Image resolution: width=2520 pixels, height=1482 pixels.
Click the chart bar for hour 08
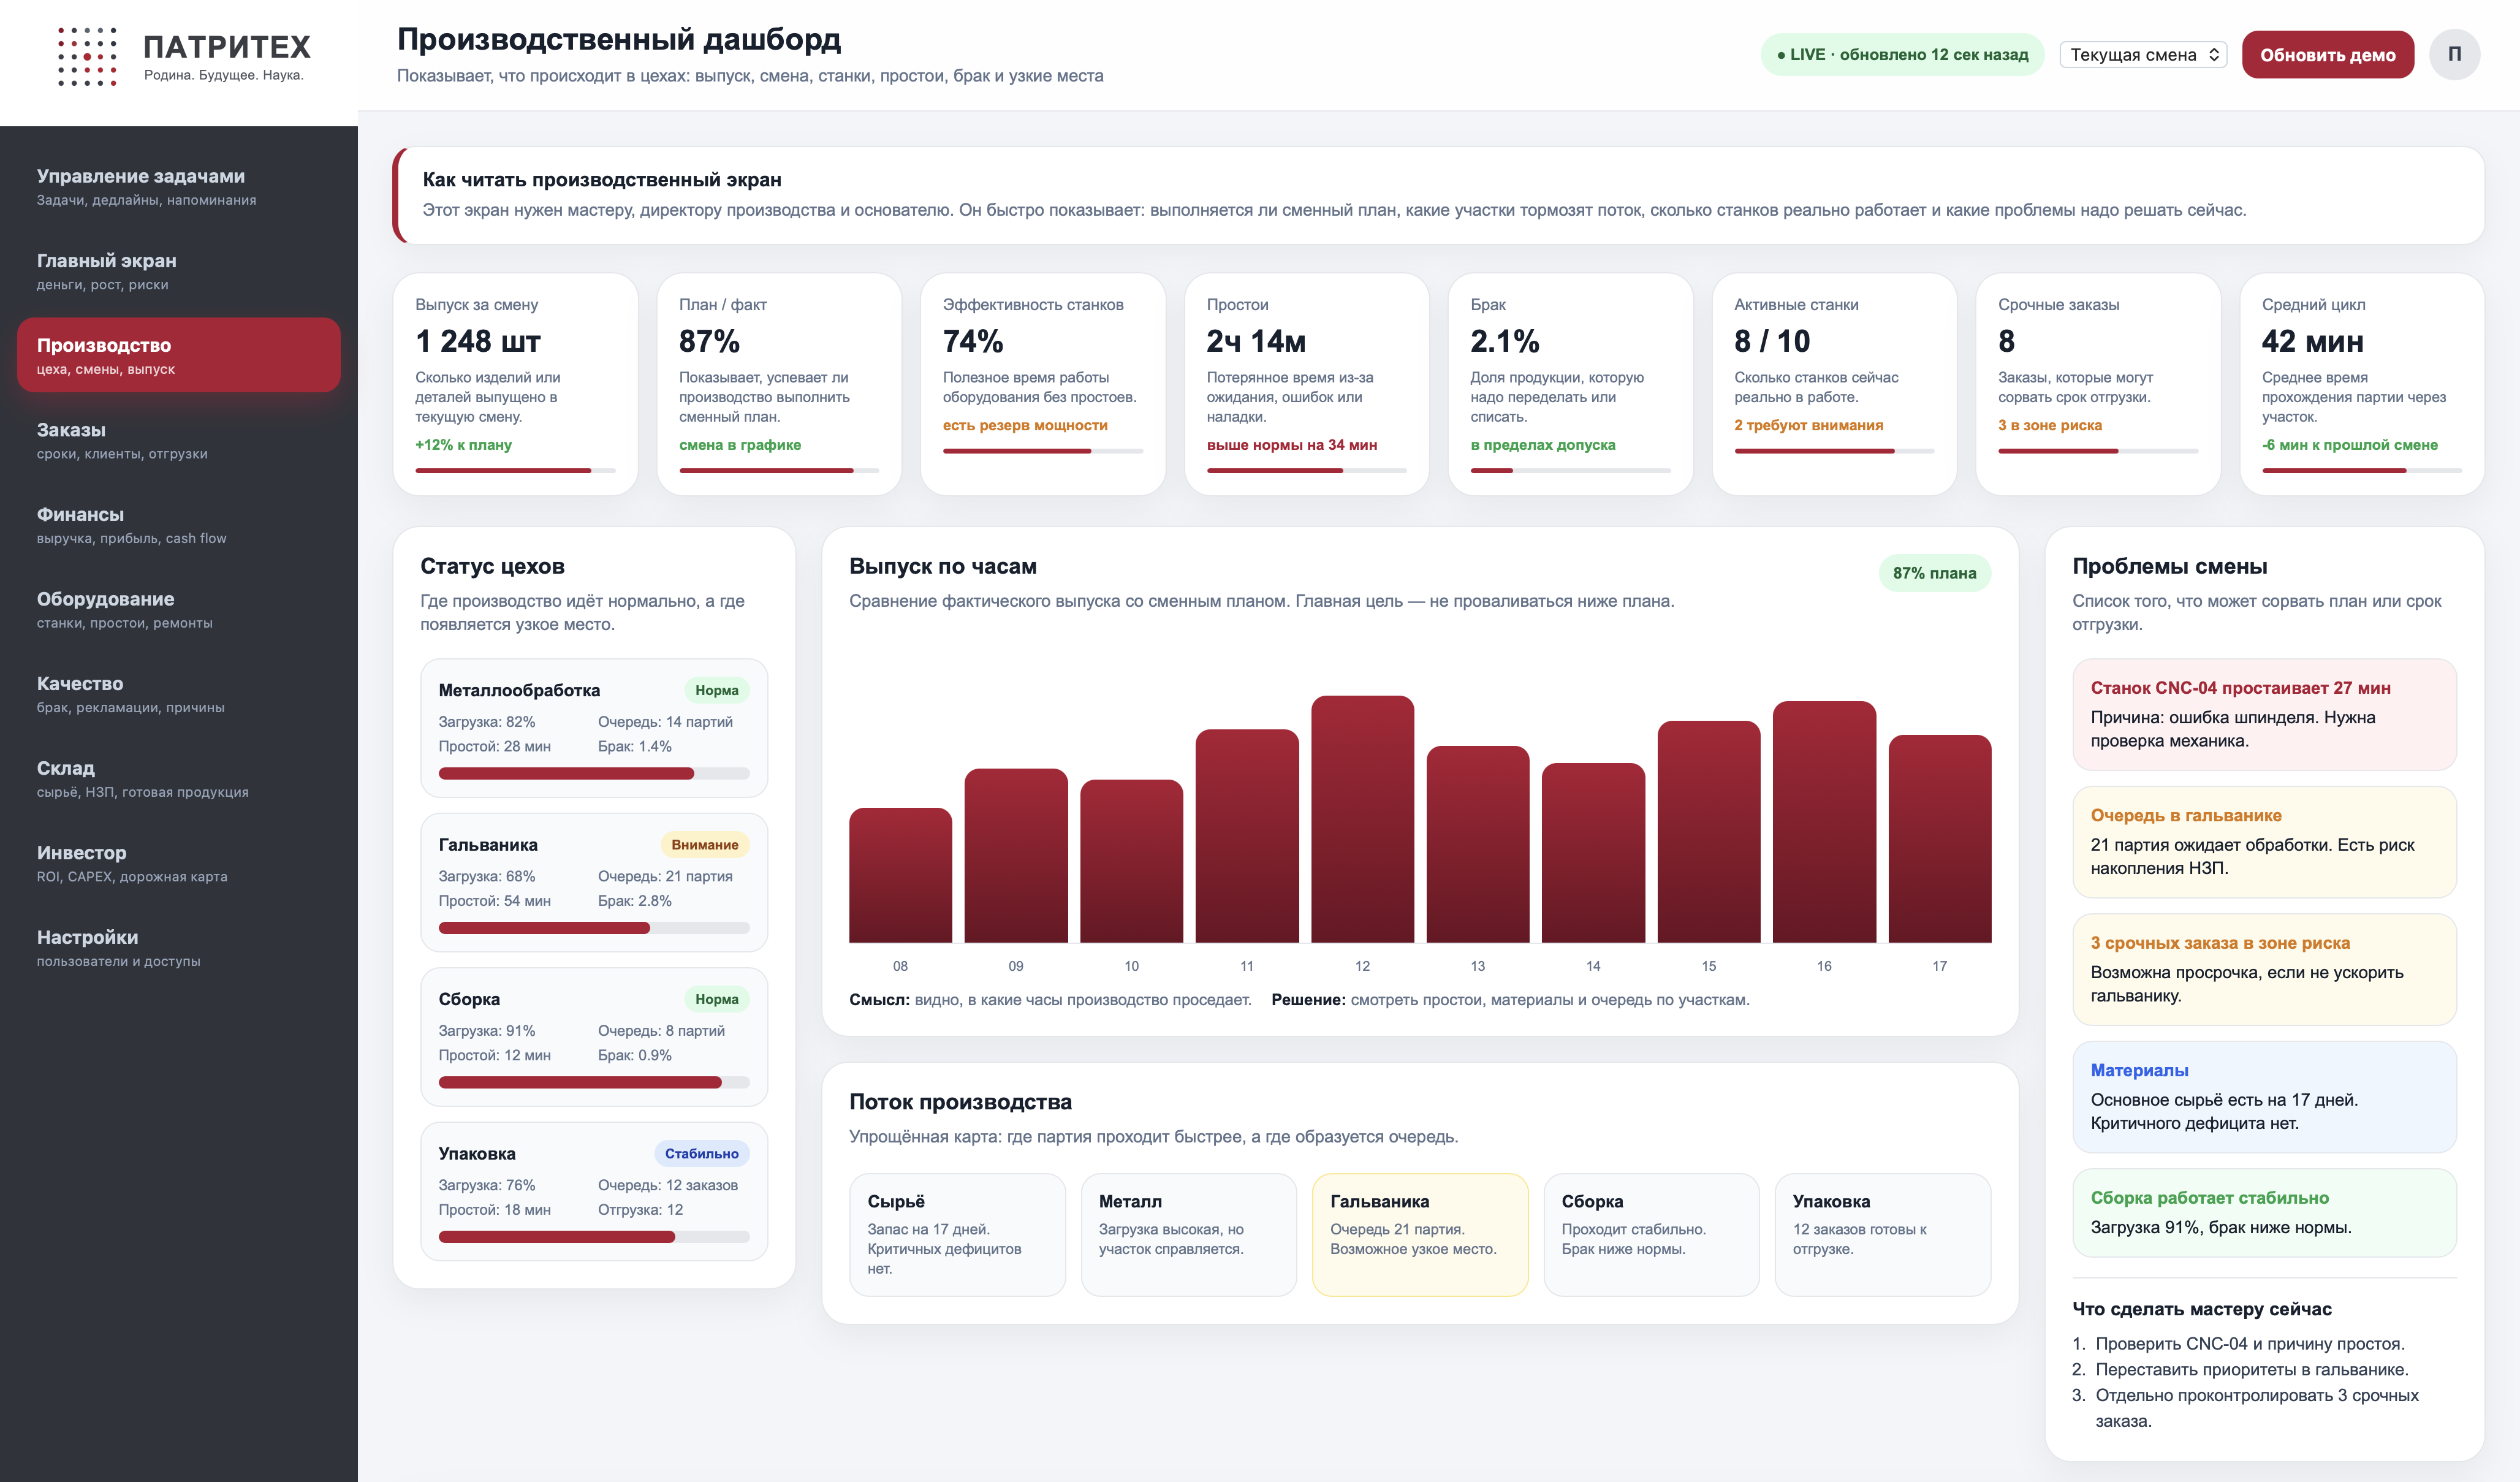[x=900, y=875]
